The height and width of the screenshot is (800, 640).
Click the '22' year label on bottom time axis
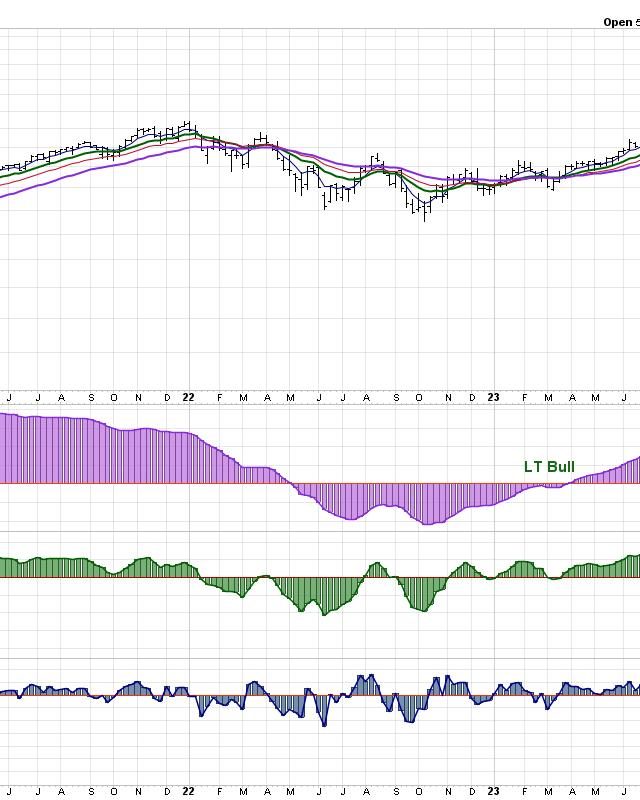click(x=188, y=790)
